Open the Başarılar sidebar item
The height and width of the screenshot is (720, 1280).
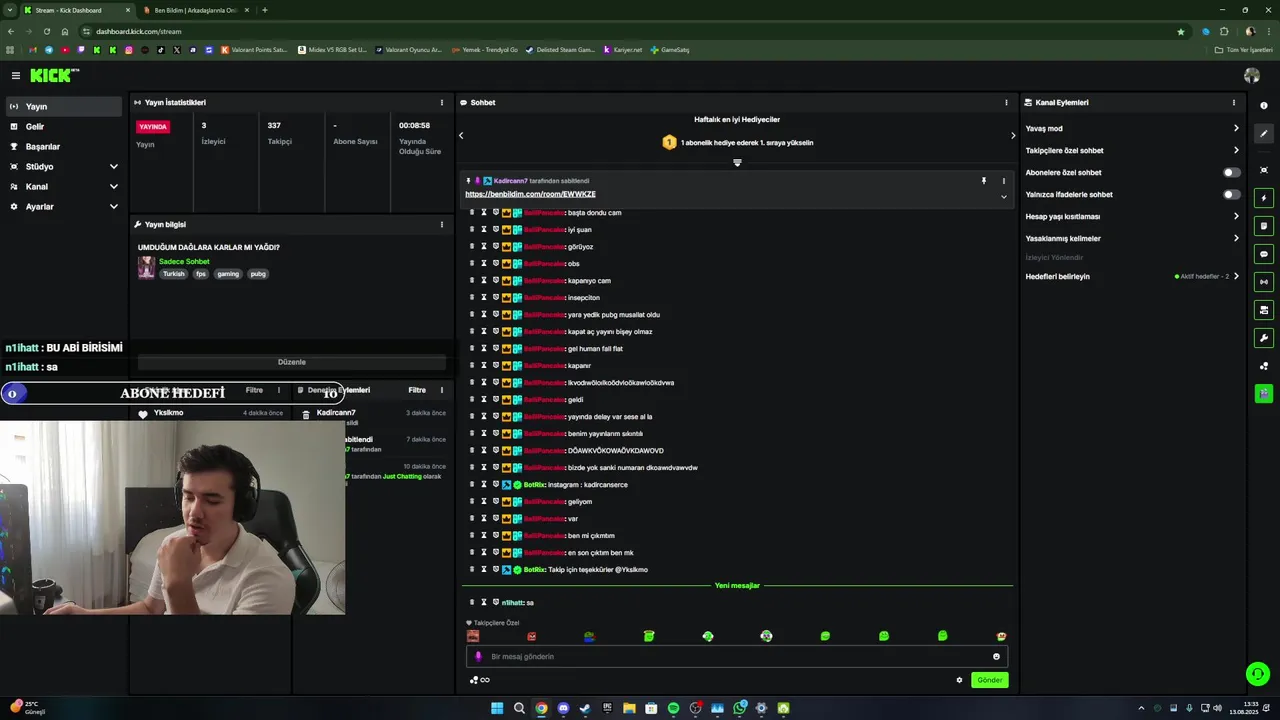tap(64, 146)
